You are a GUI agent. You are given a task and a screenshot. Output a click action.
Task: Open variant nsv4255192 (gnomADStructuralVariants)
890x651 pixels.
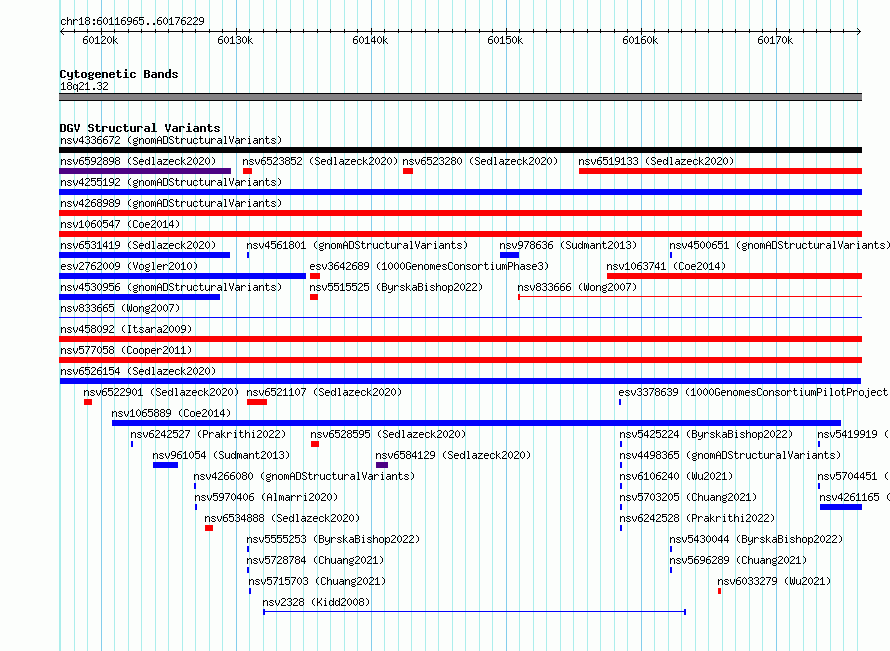point(171,182)
